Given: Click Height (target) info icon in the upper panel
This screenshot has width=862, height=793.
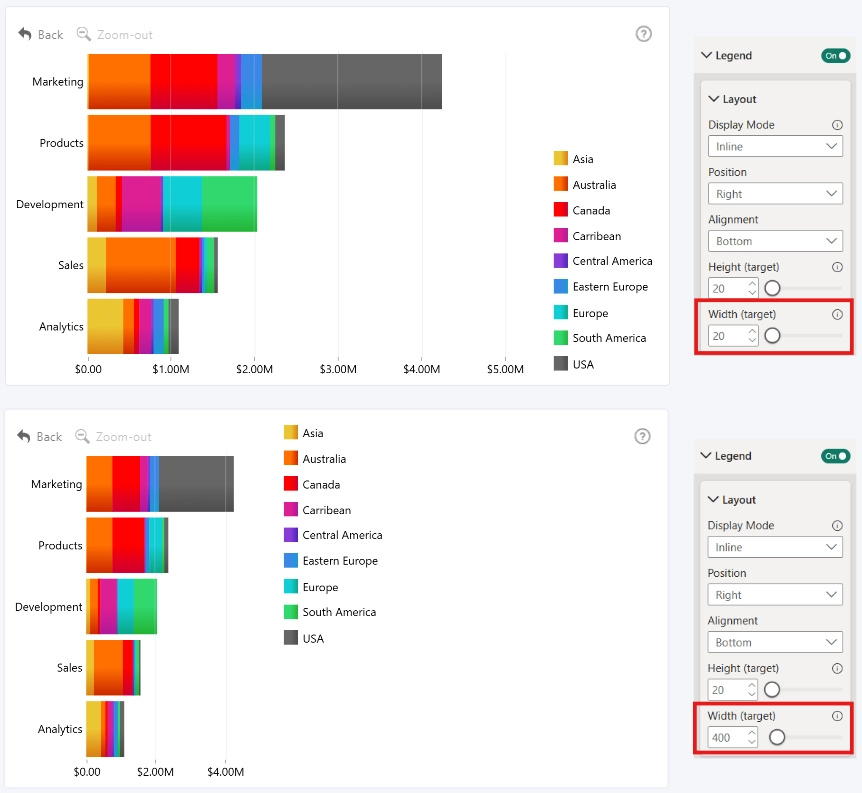Looking at the screenshot, I should click(837, 267).
